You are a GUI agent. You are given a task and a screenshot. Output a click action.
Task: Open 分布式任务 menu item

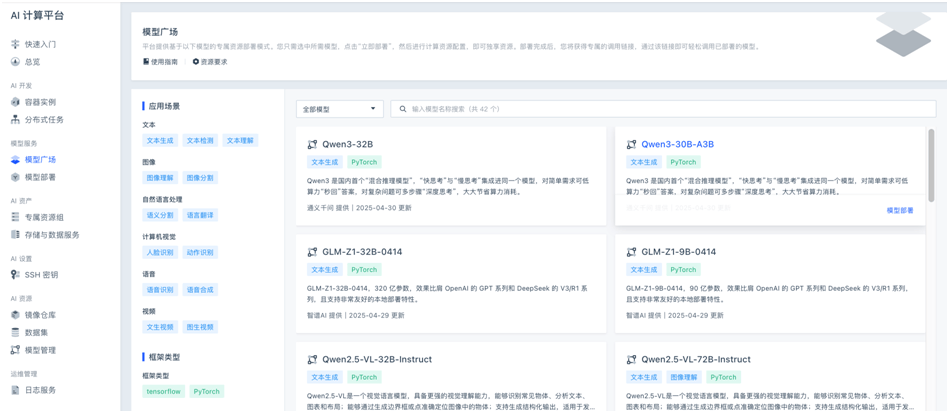[44, 119]
